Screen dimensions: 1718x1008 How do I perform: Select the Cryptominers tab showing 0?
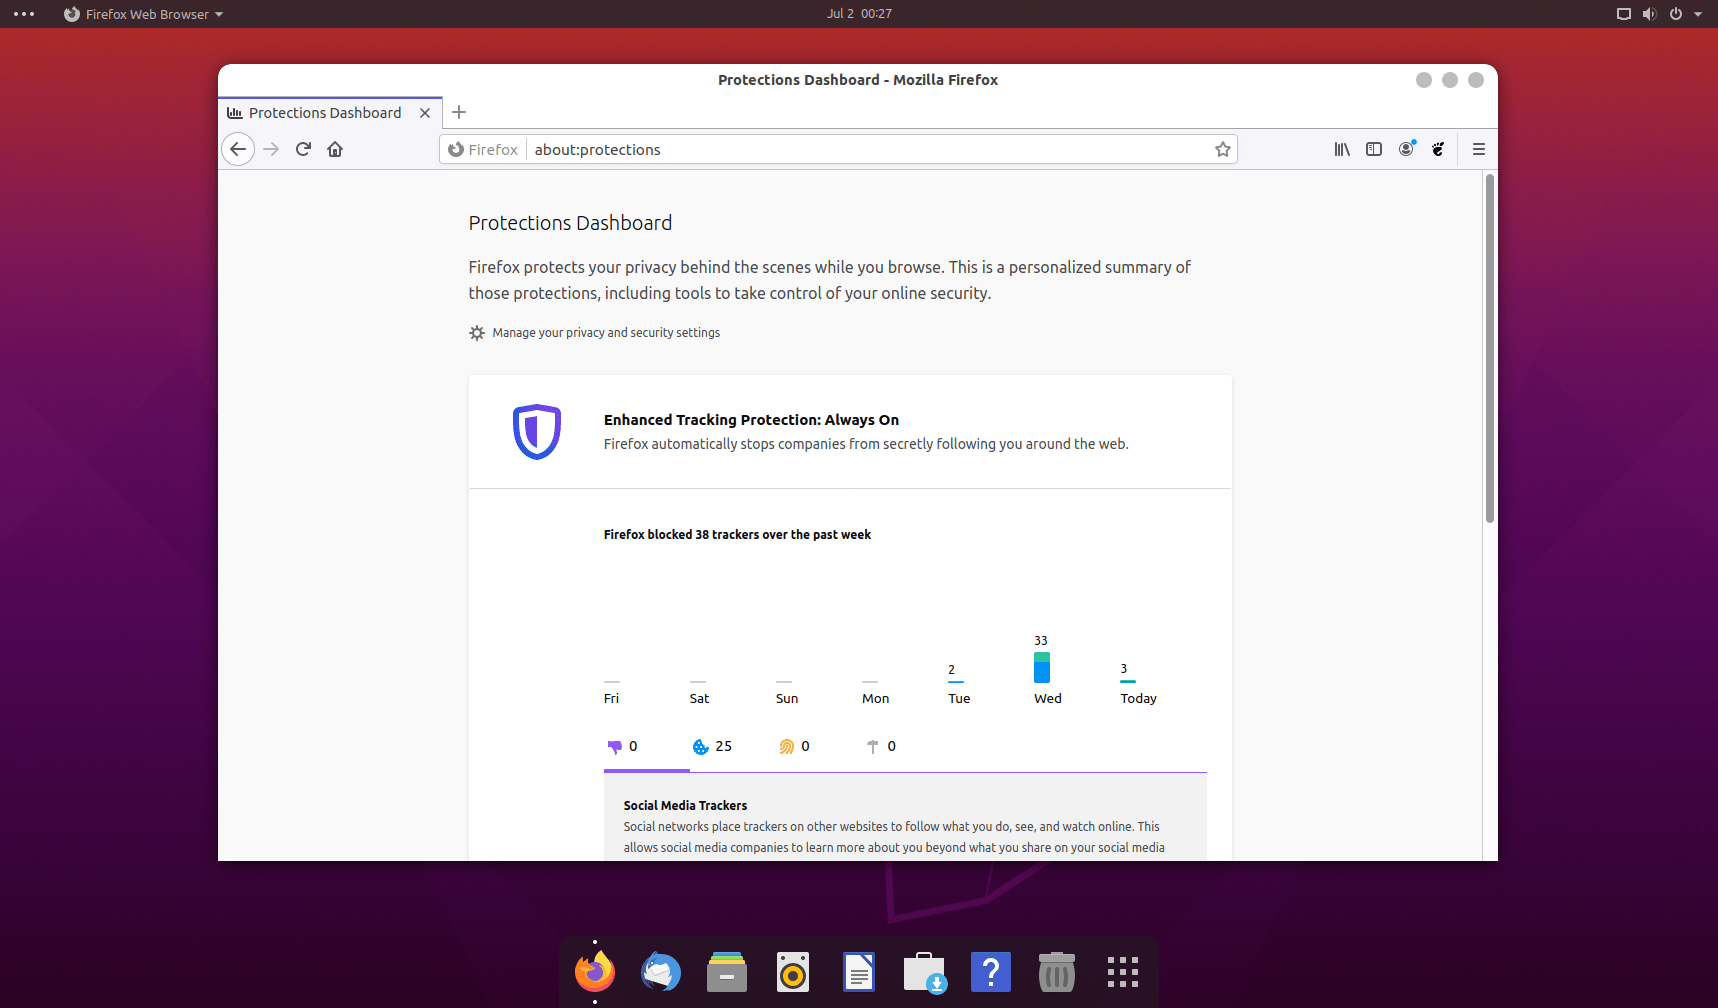pos(881,746)
